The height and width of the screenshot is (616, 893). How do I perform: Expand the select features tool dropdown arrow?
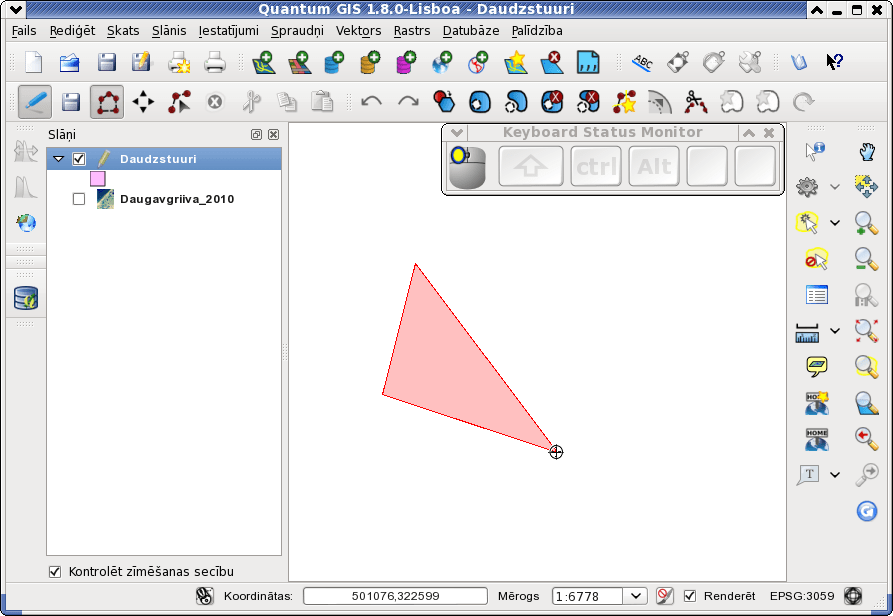click(835, 223)
